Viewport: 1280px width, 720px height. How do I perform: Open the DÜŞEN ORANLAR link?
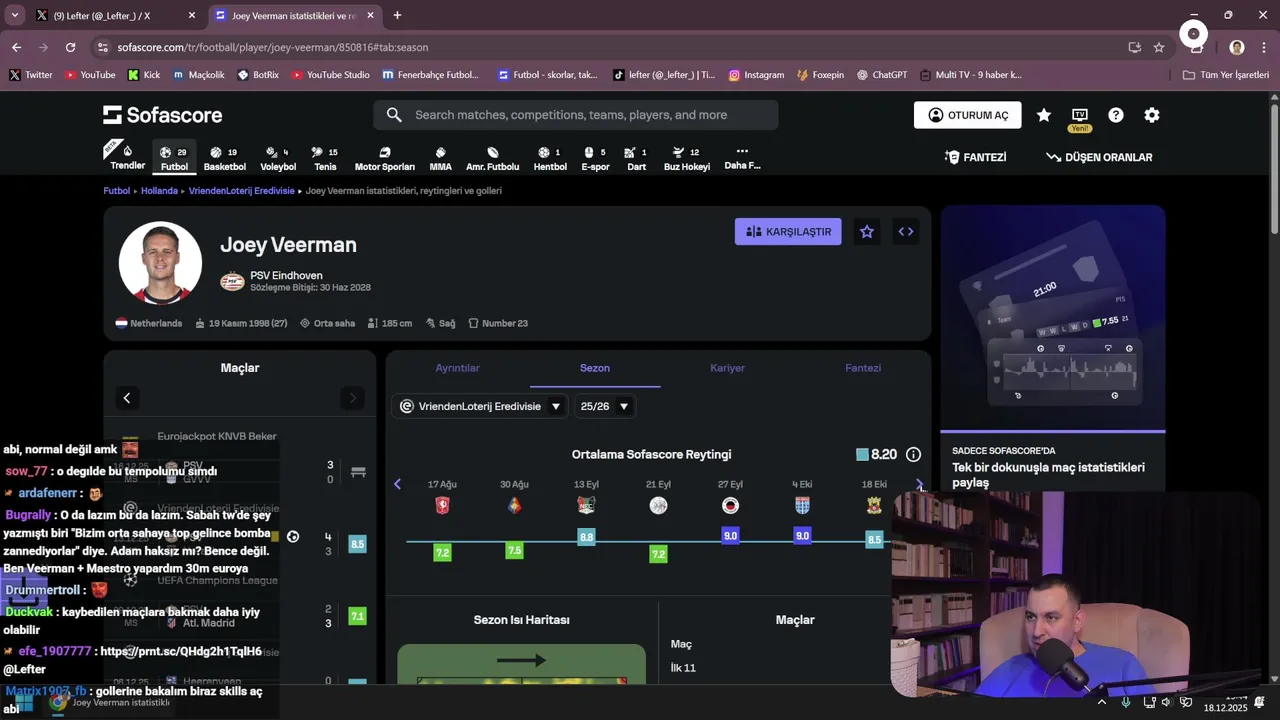coord(1099,157)
